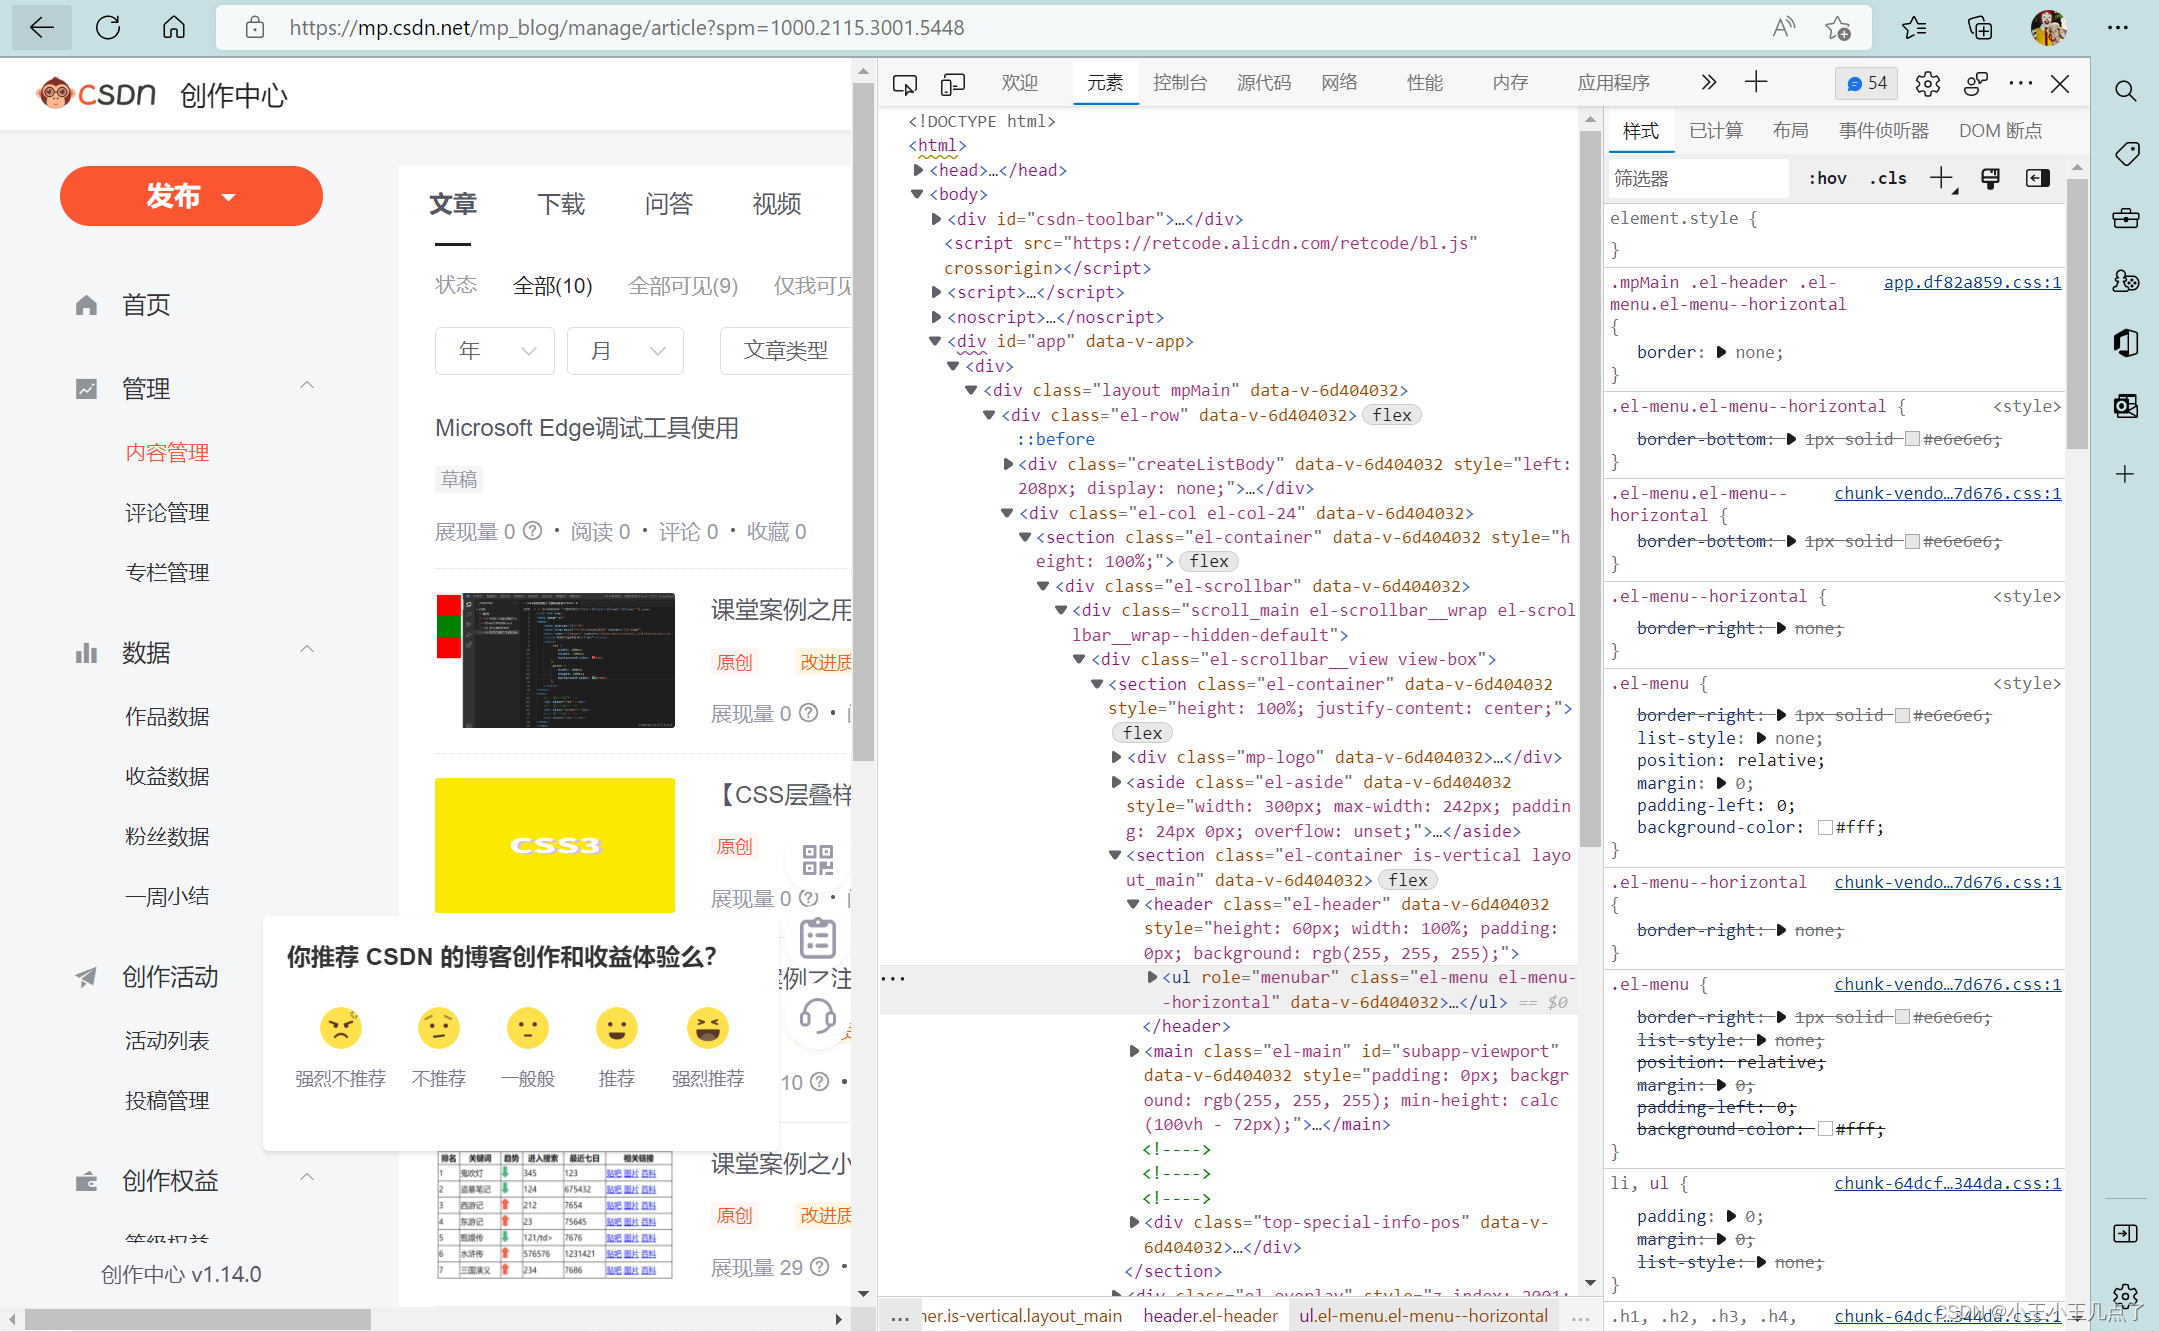The width and height of the screenshot is (2159, 1332).
Task: Collapse the 管理 sidebar section
Action: point(307,387)
